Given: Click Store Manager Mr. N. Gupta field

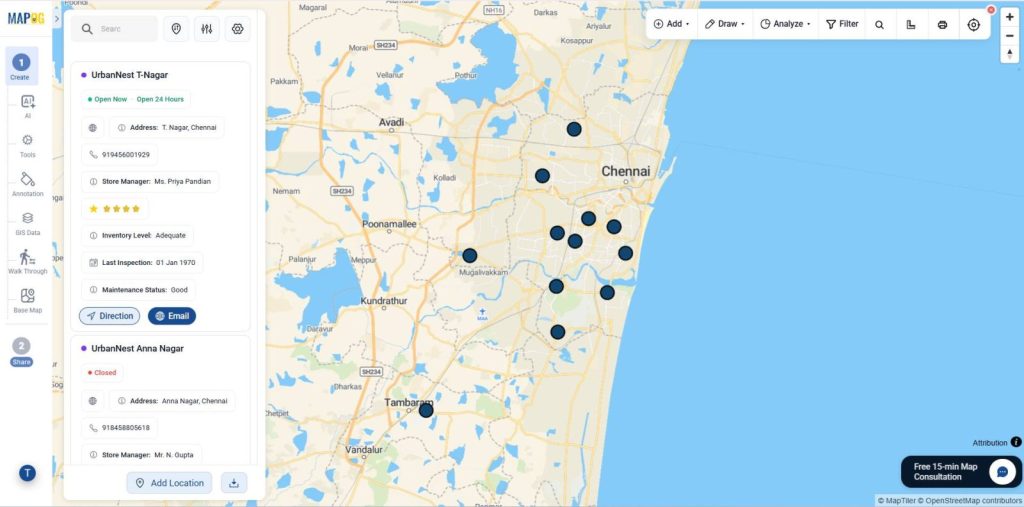Looking at the screenshot, I should [142, 455].
